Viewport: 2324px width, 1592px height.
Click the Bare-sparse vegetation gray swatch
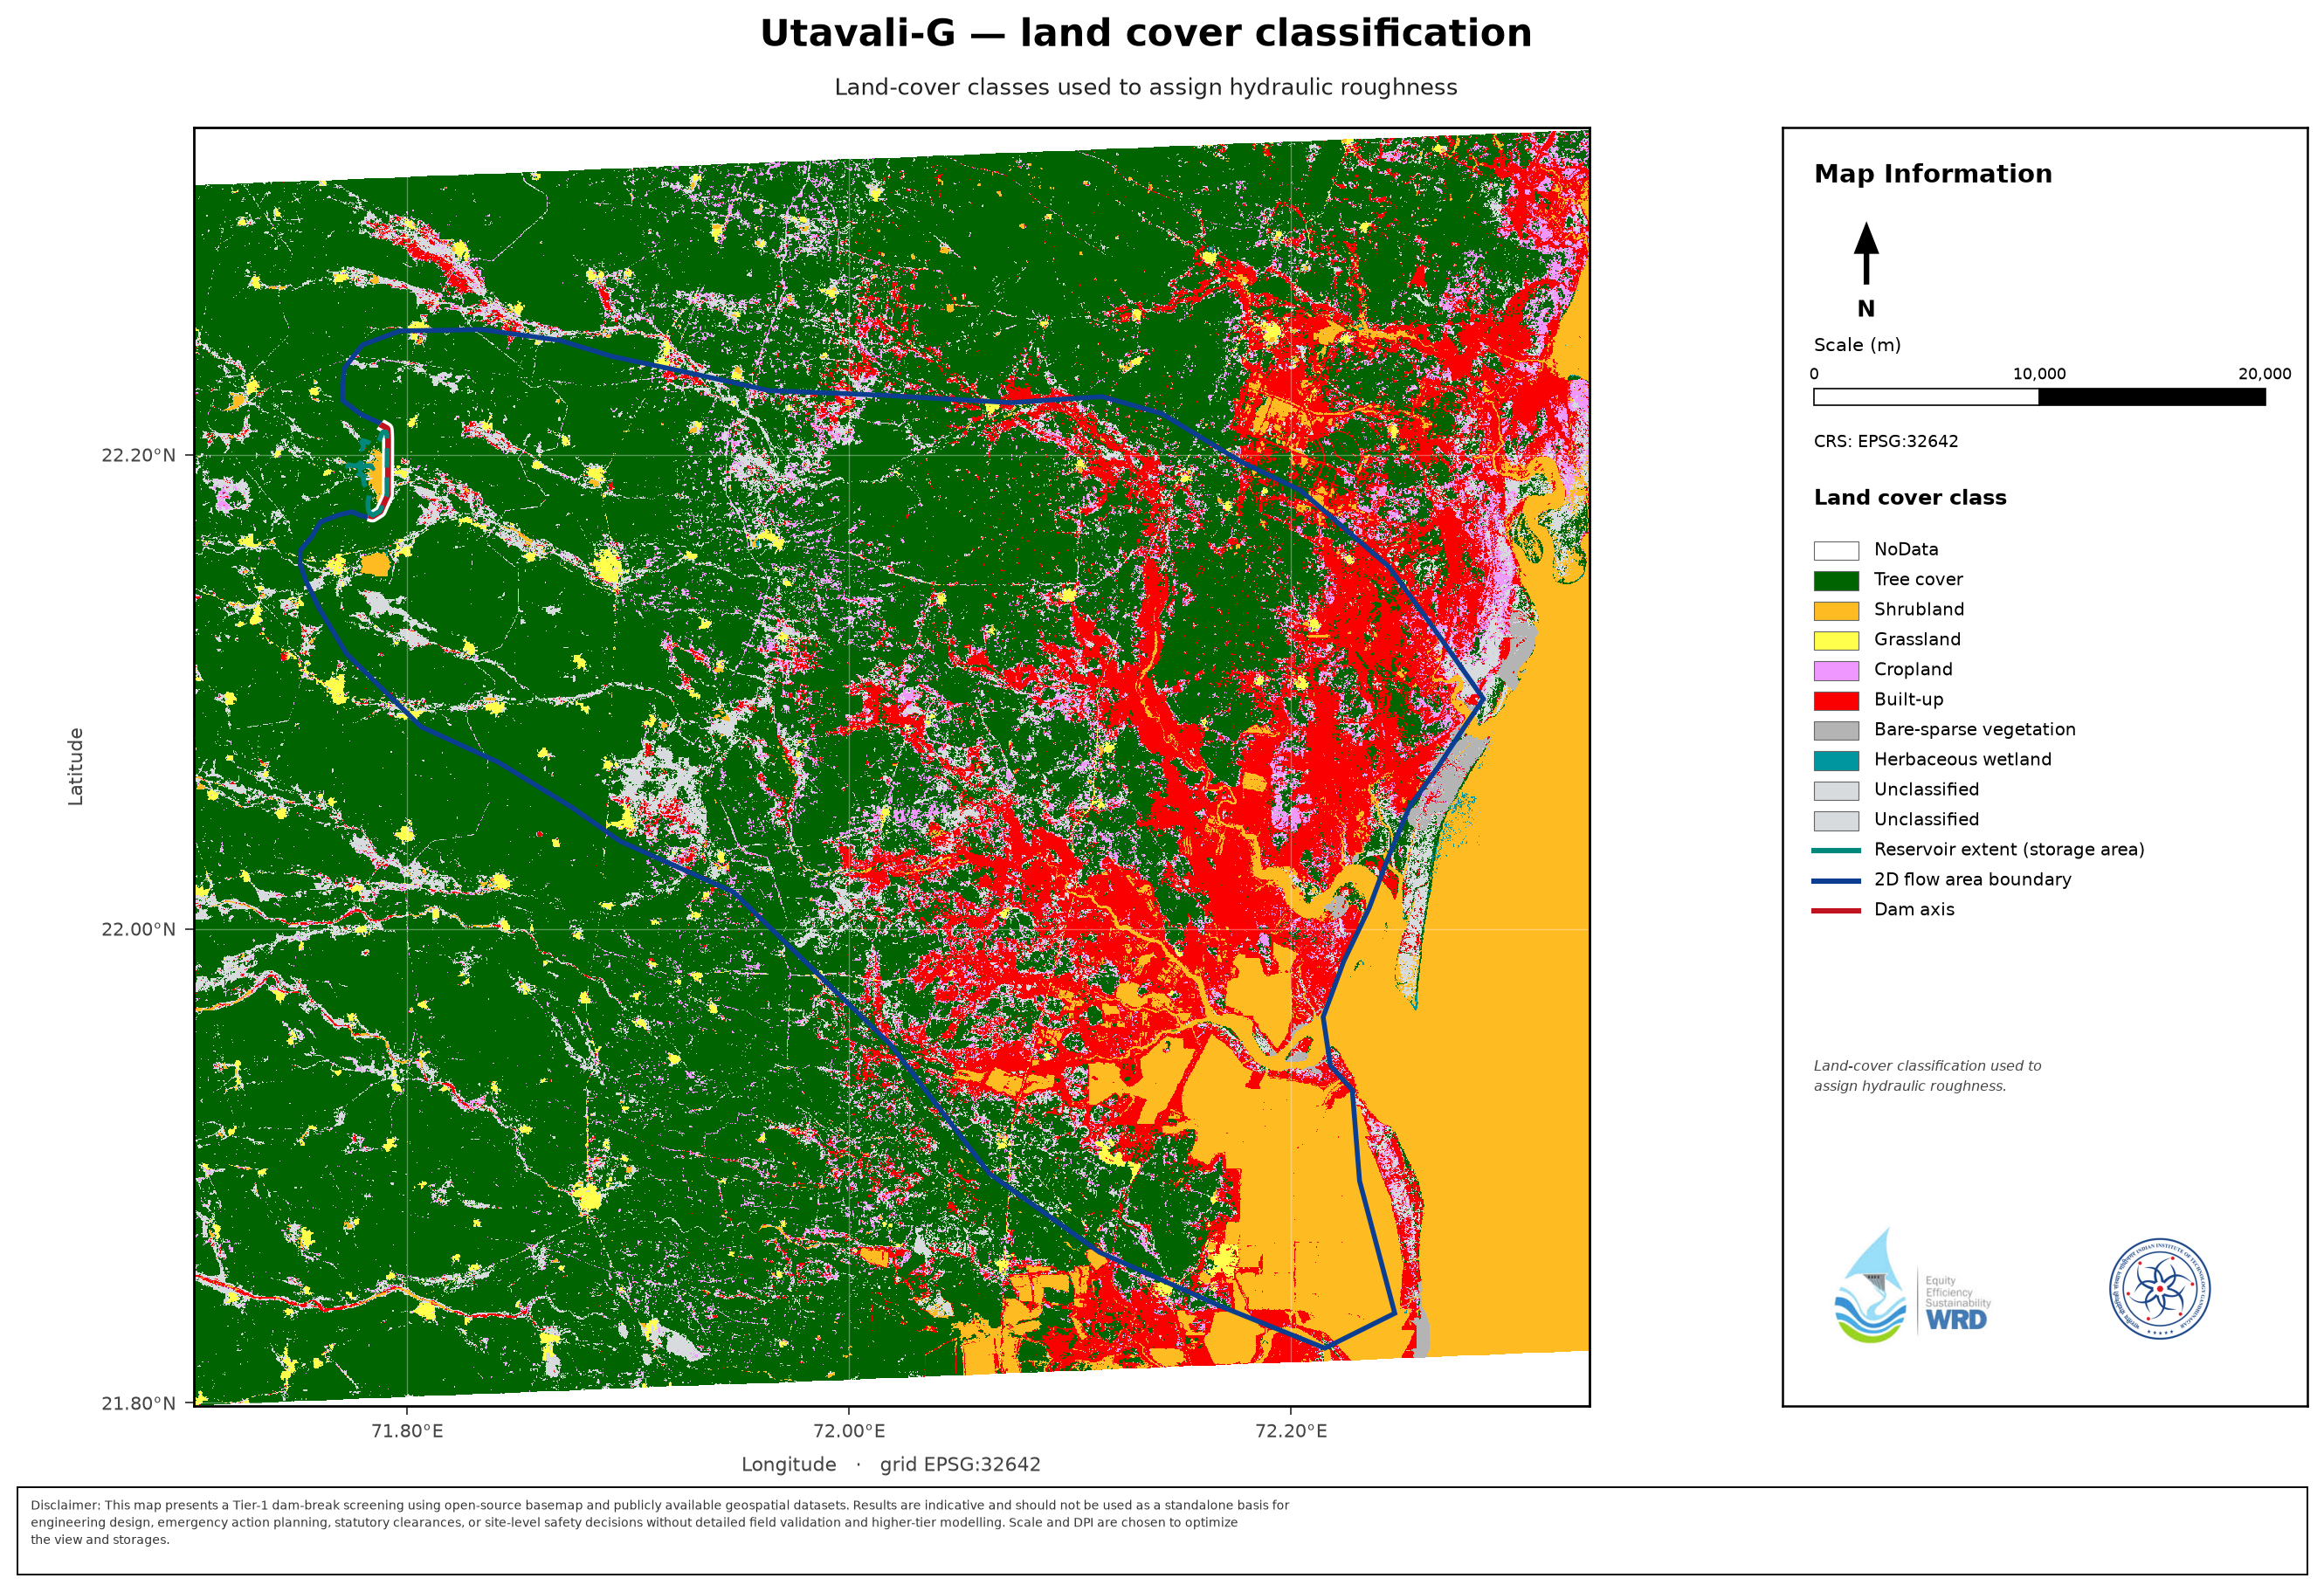pos(1836,731)
